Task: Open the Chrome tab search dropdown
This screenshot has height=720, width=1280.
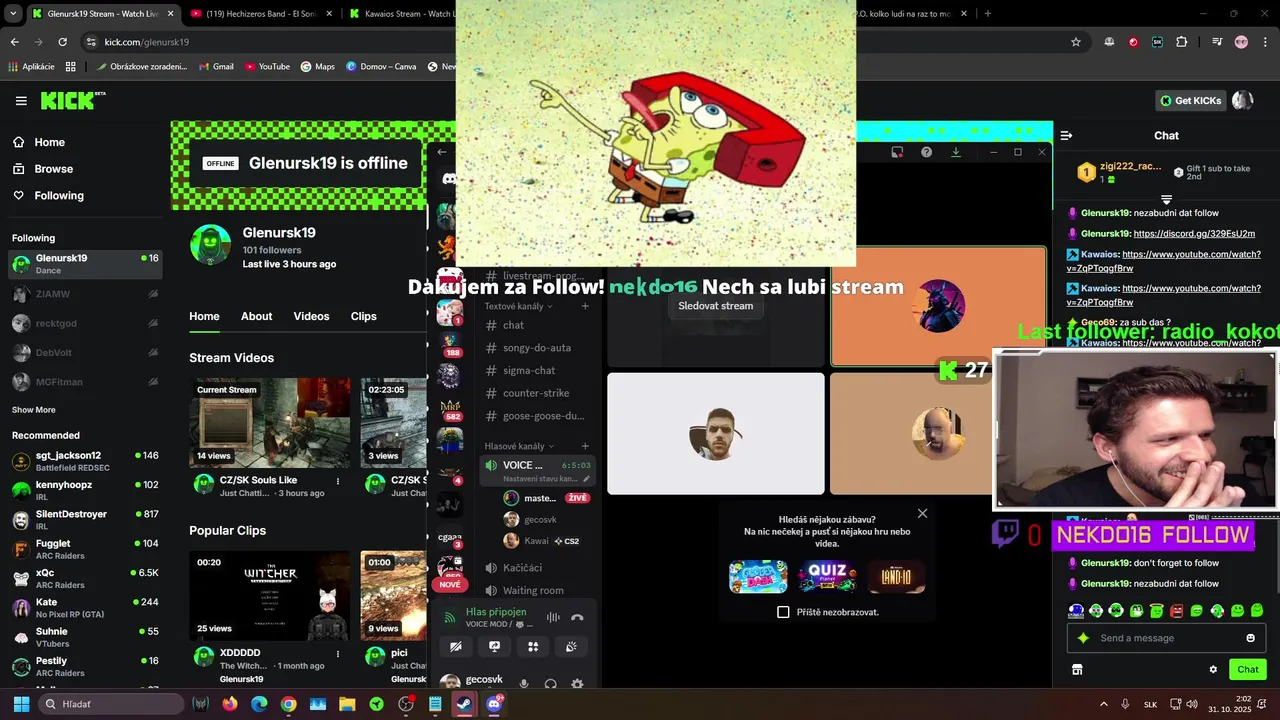Action: (x=13, y=14)
